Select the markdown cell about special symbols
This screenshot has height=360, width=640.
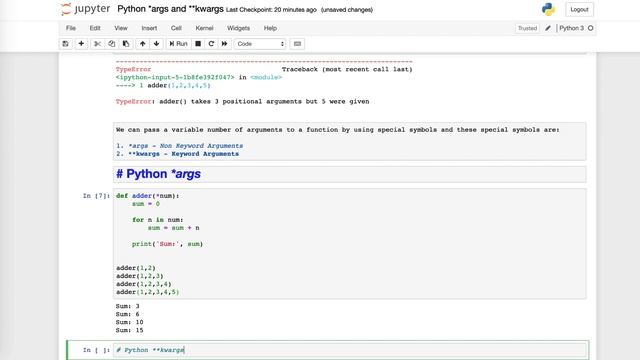(x=350, y=142)
